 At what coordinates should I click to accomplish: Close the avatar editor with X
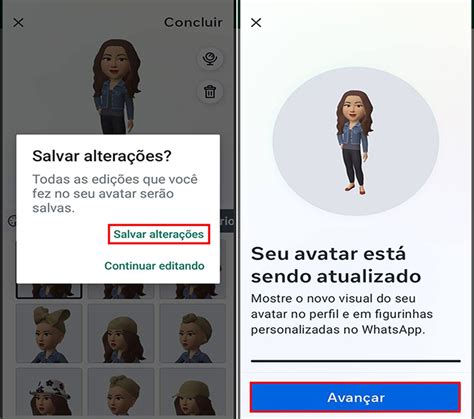pyautogui.click(x=18, y=23)
